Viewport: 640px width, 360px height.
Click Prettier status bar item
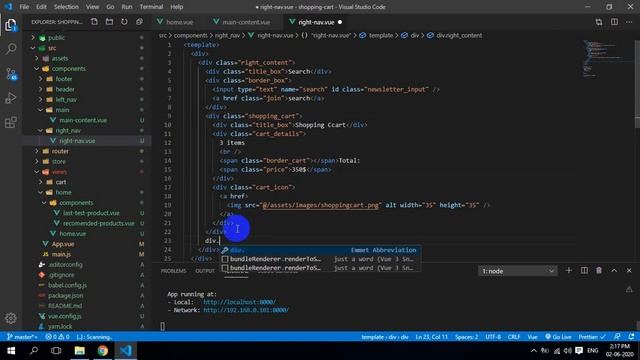592,337
